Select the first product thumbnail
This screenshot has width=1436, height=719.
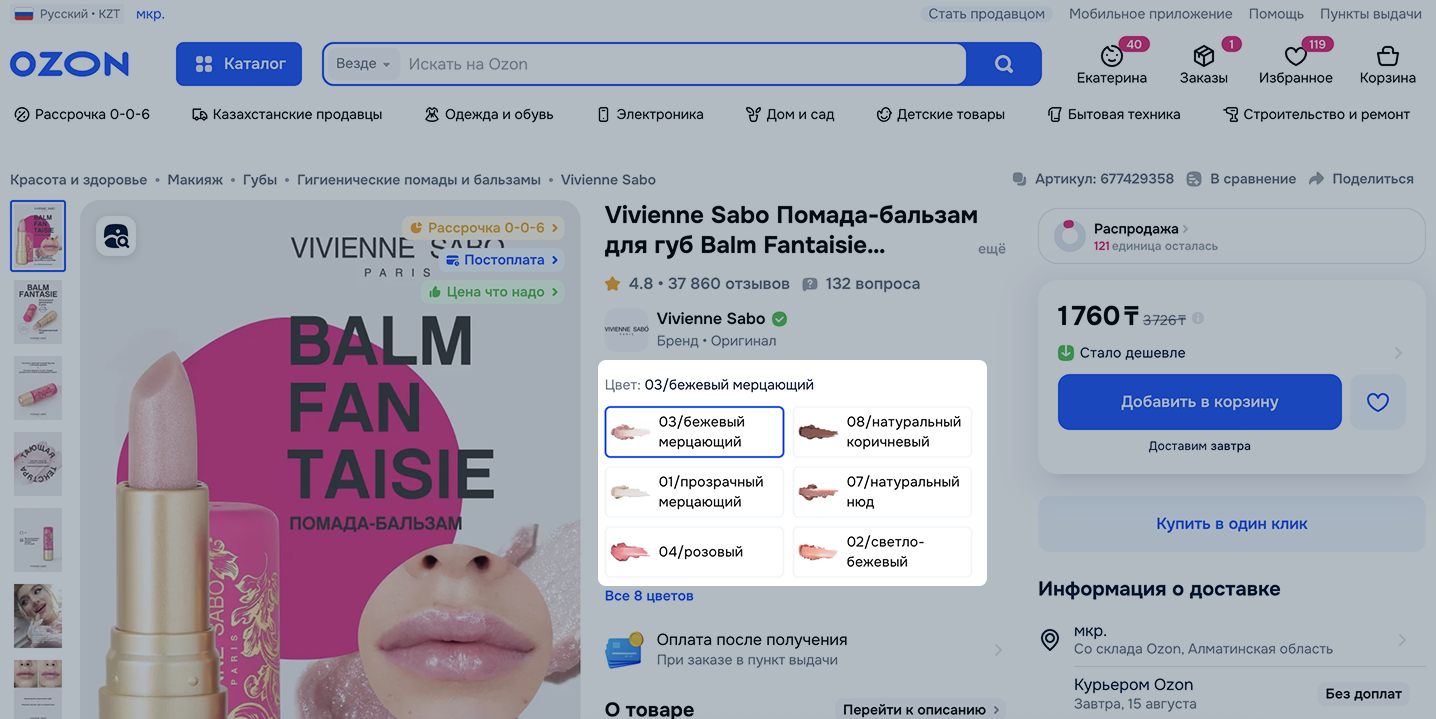click(38, 236)
